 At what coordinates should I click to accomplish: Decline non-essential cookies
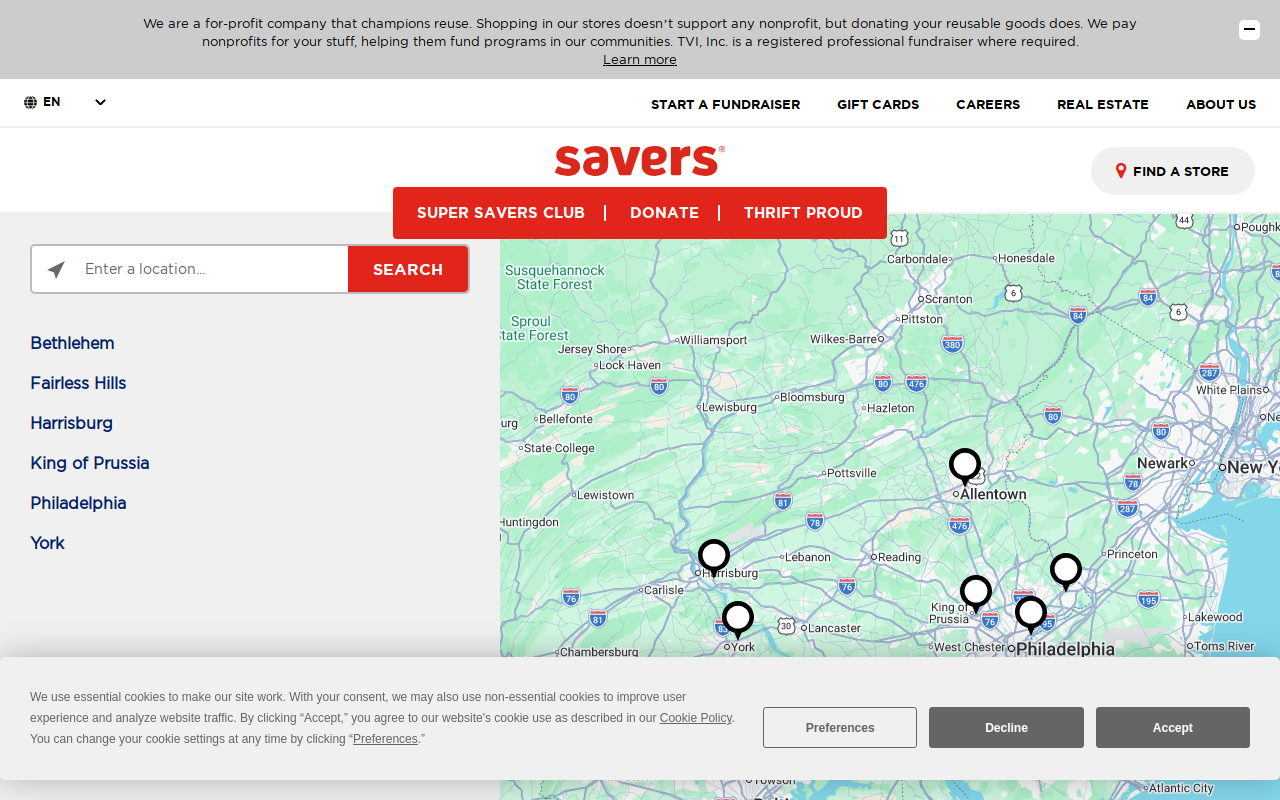[x=1006, y=728]
